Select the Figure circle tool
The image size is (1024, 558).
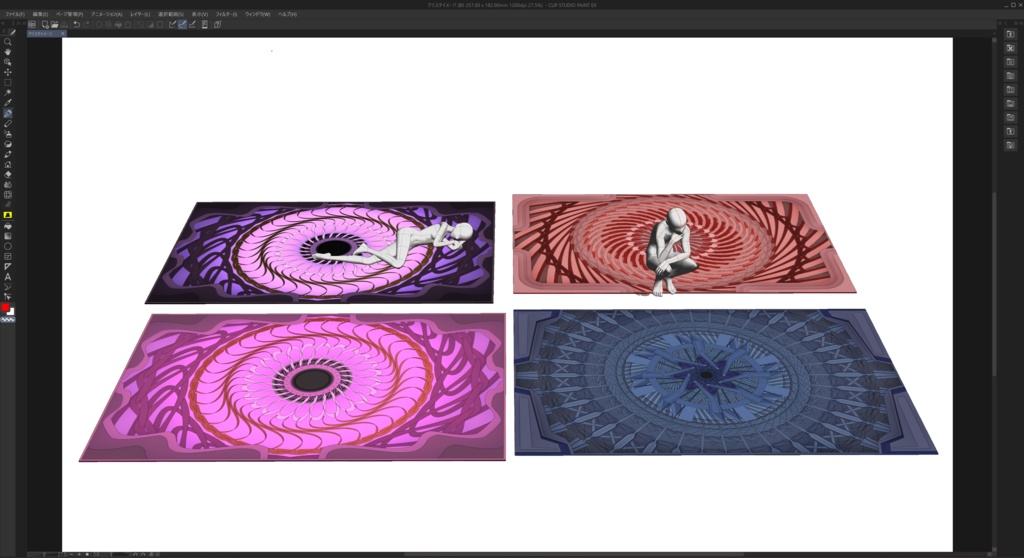pyautogui.click(x=8, y=246)
